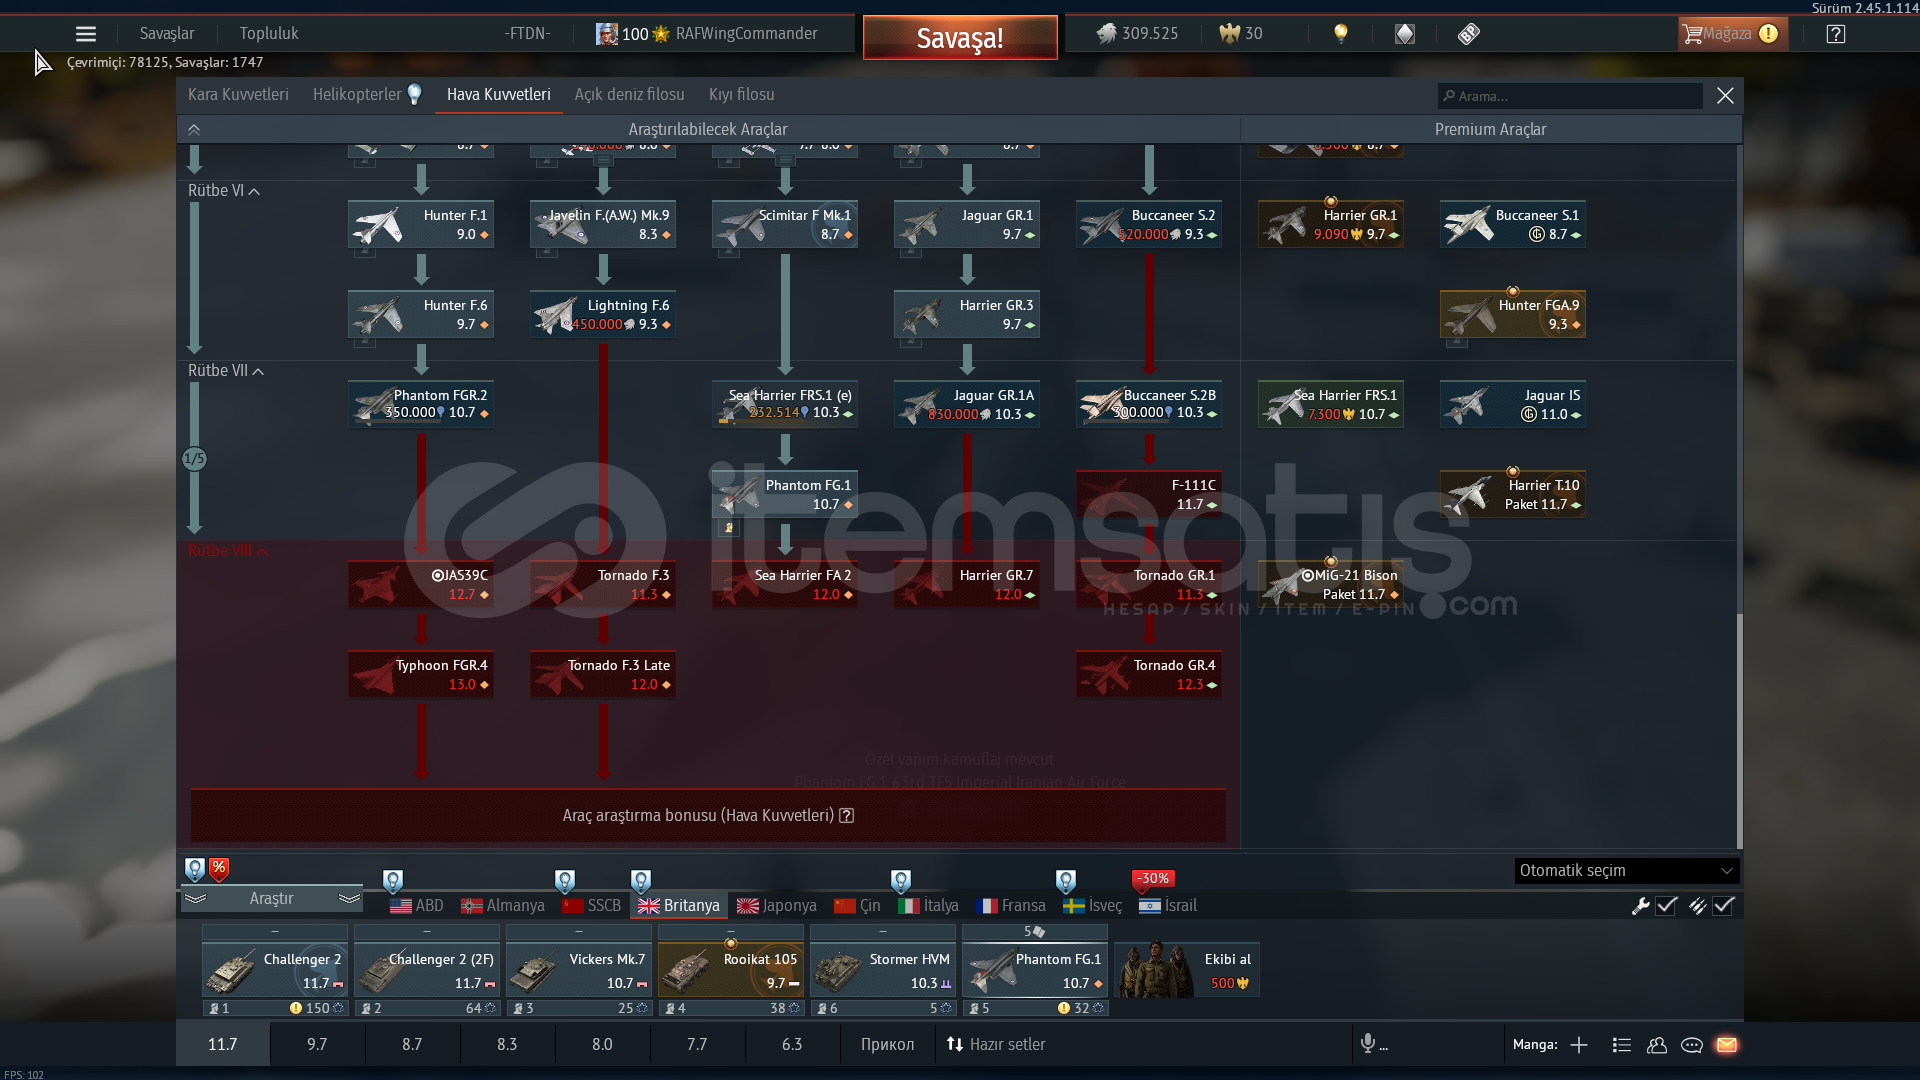Collapse the Rütbe VI rank section

[x=224, y=191]
